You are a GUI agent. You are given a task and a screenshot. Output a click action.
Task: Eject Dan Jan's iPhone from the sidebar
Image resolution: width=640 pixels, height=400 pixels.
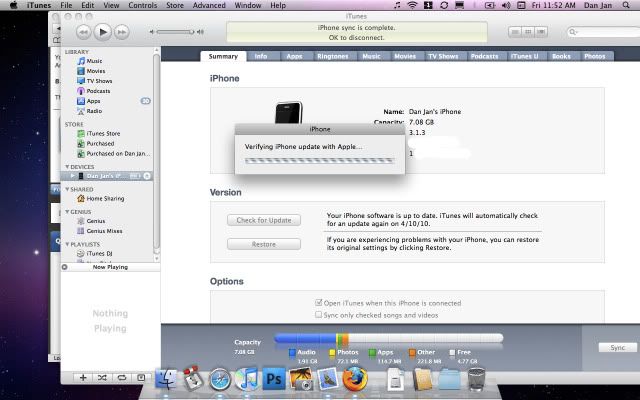tap(147, 176)
